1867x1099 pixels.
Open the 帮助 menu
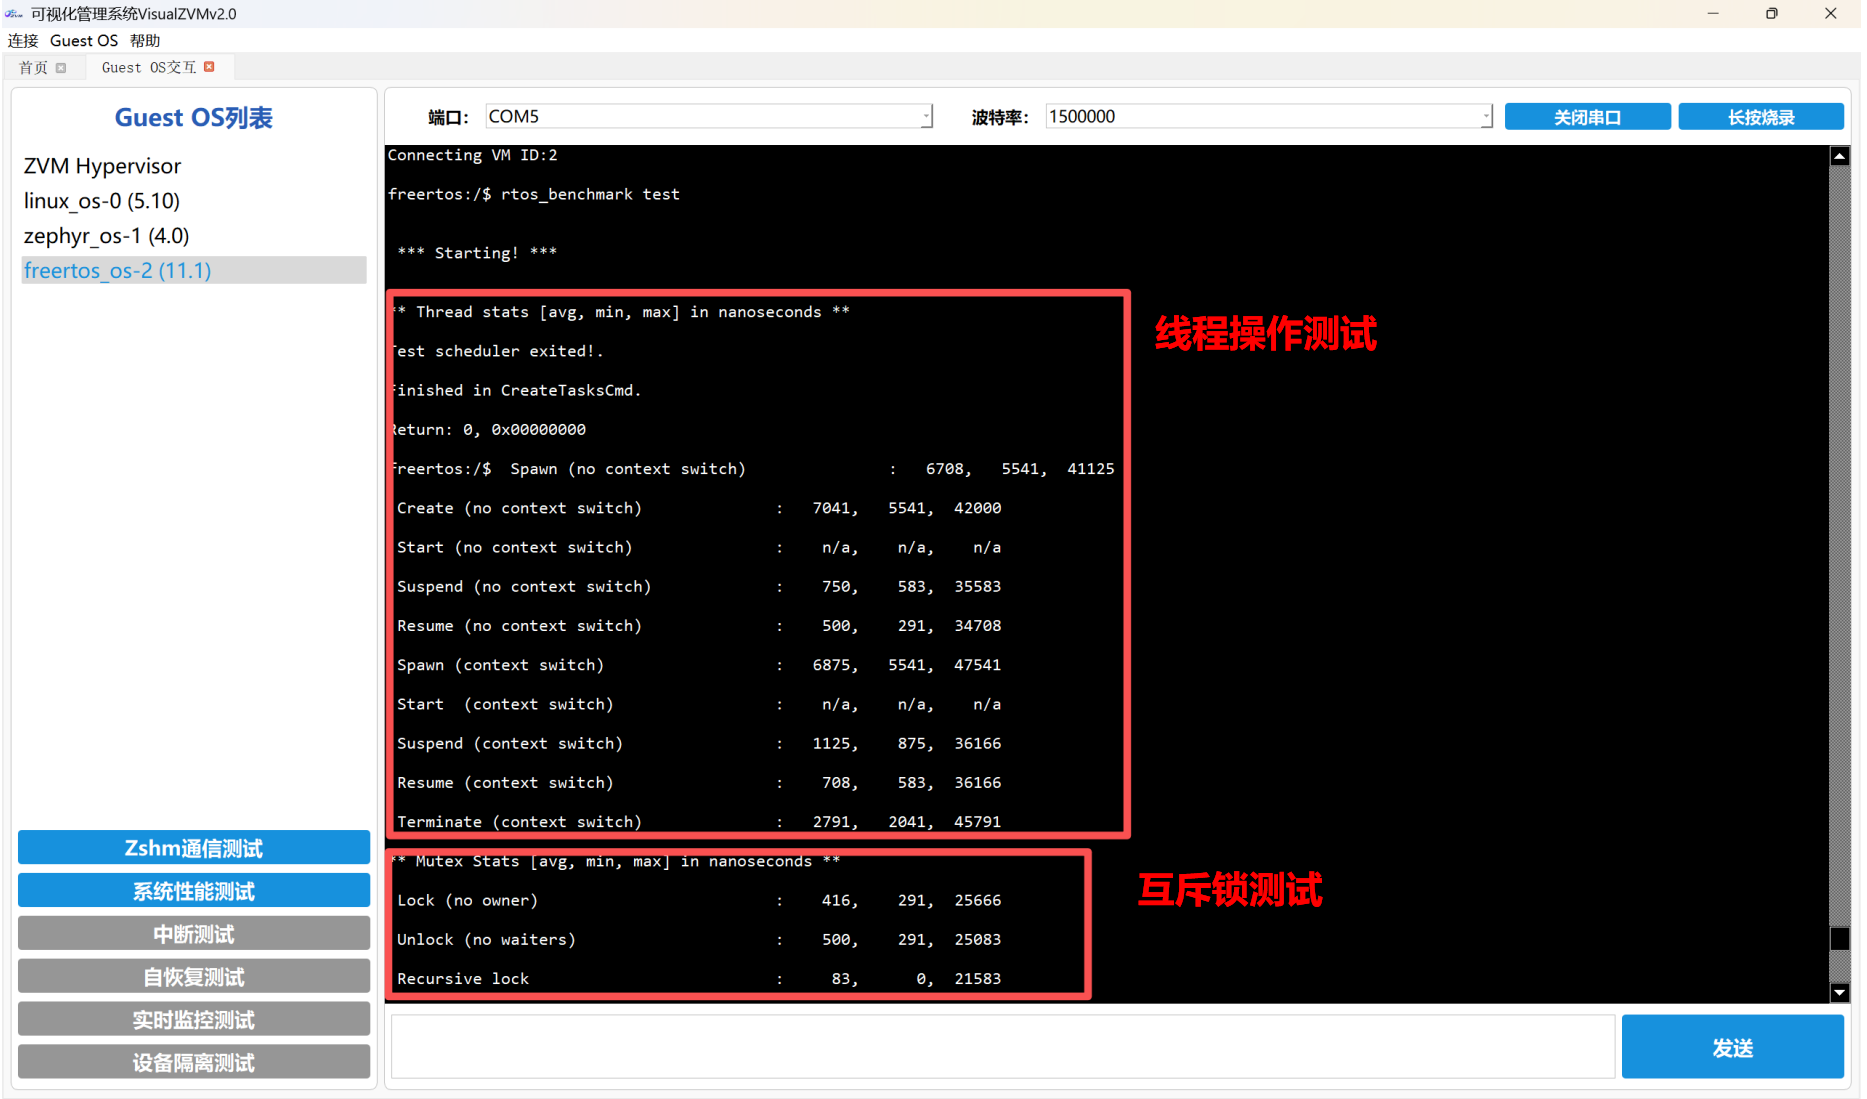pos(145,41)
